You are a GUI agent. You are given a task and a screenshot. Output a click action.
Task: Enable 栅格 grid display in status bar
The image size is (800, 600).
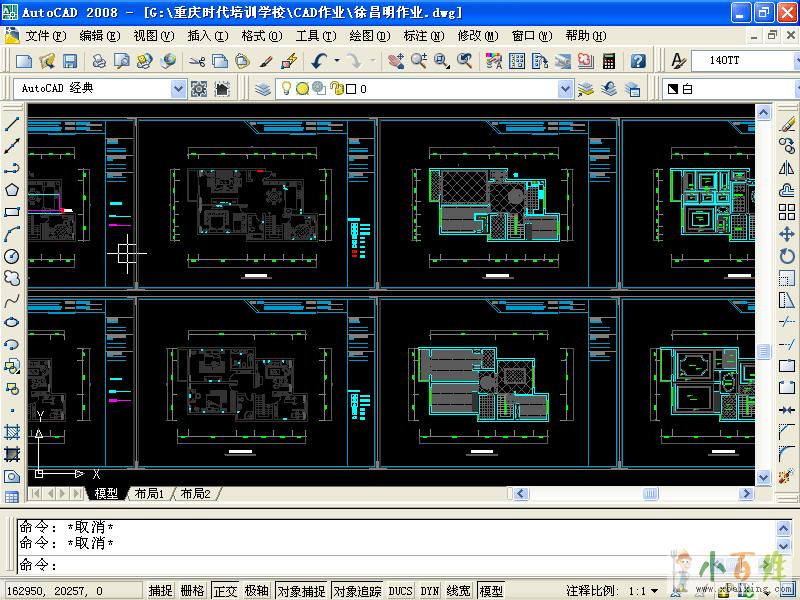pyautogui.click(x=192, y=591)
